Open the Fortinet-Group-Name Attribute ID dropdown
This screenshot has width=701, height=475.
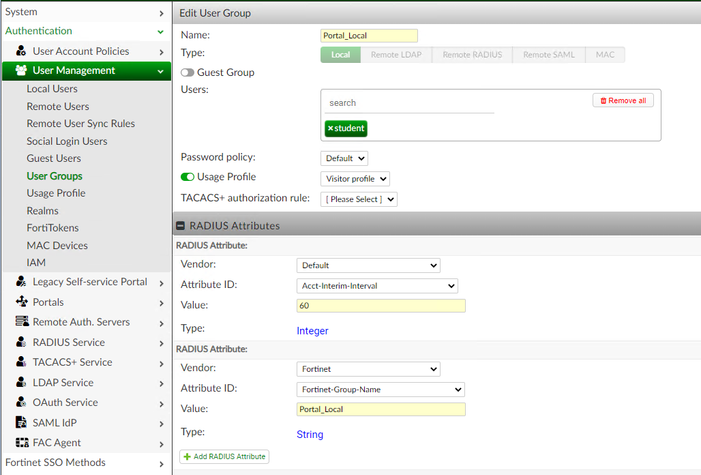pos(380,389)
